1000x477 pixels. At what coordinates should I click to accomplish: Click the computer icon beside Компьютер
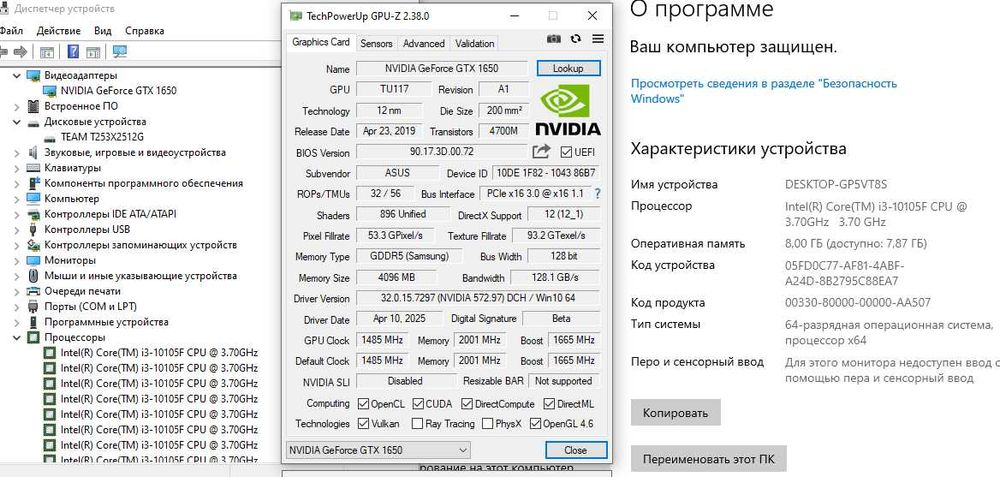33,198
